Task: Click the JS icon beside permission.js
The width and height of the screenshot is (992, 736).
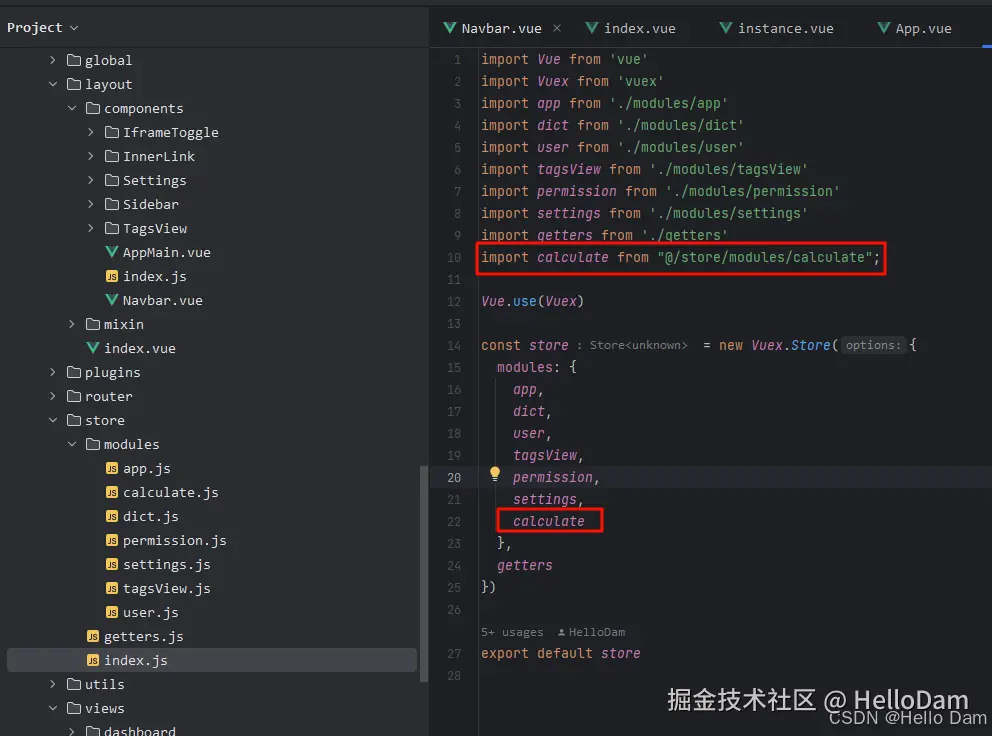Action: [112, 540]
